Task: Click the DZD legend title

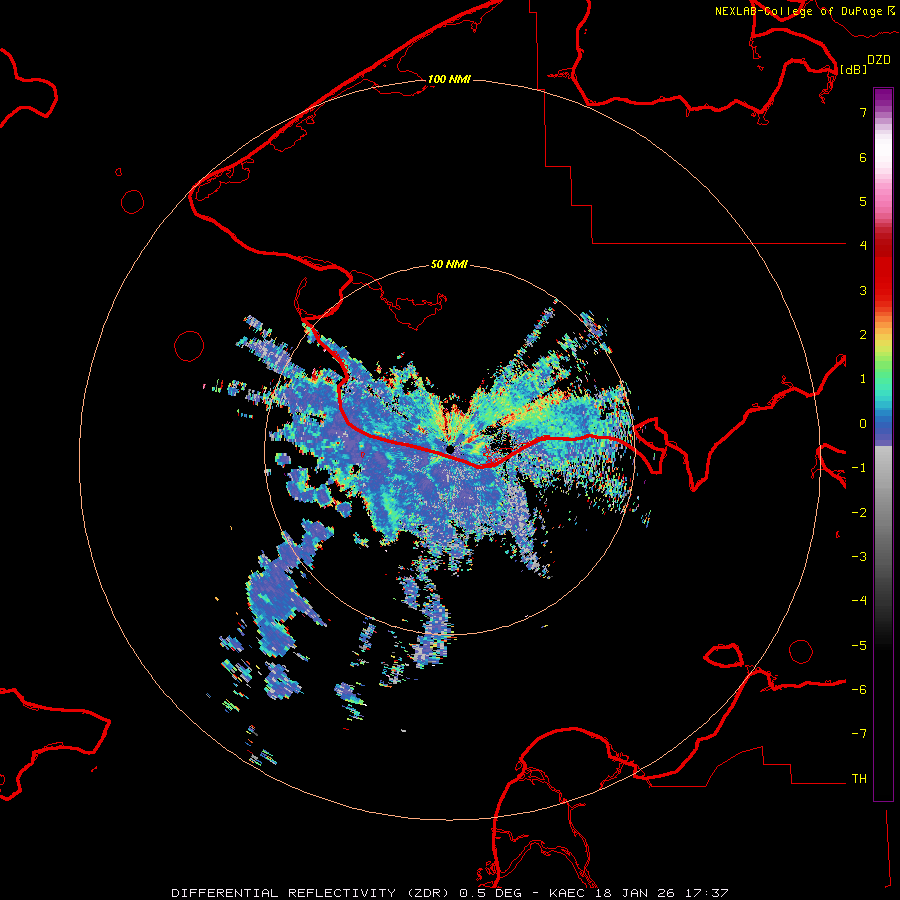Action: pyautogui.click(x=879, y=60)
